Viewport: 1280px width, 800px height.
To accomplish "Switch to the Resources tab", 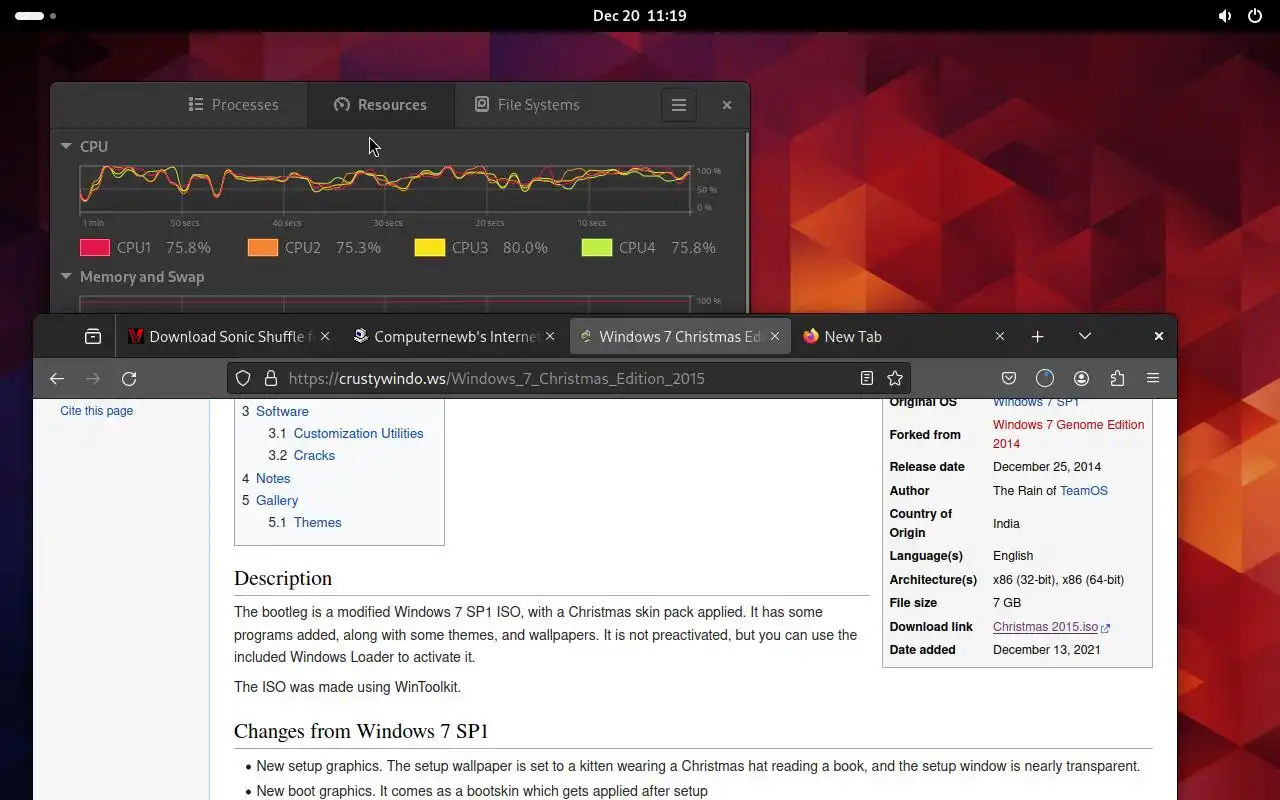I will [x=380, y=105].
